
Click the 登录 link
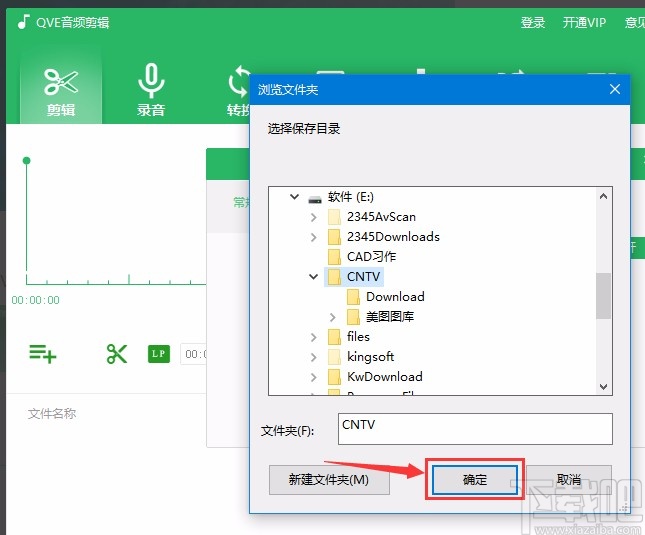click(533, 22)
